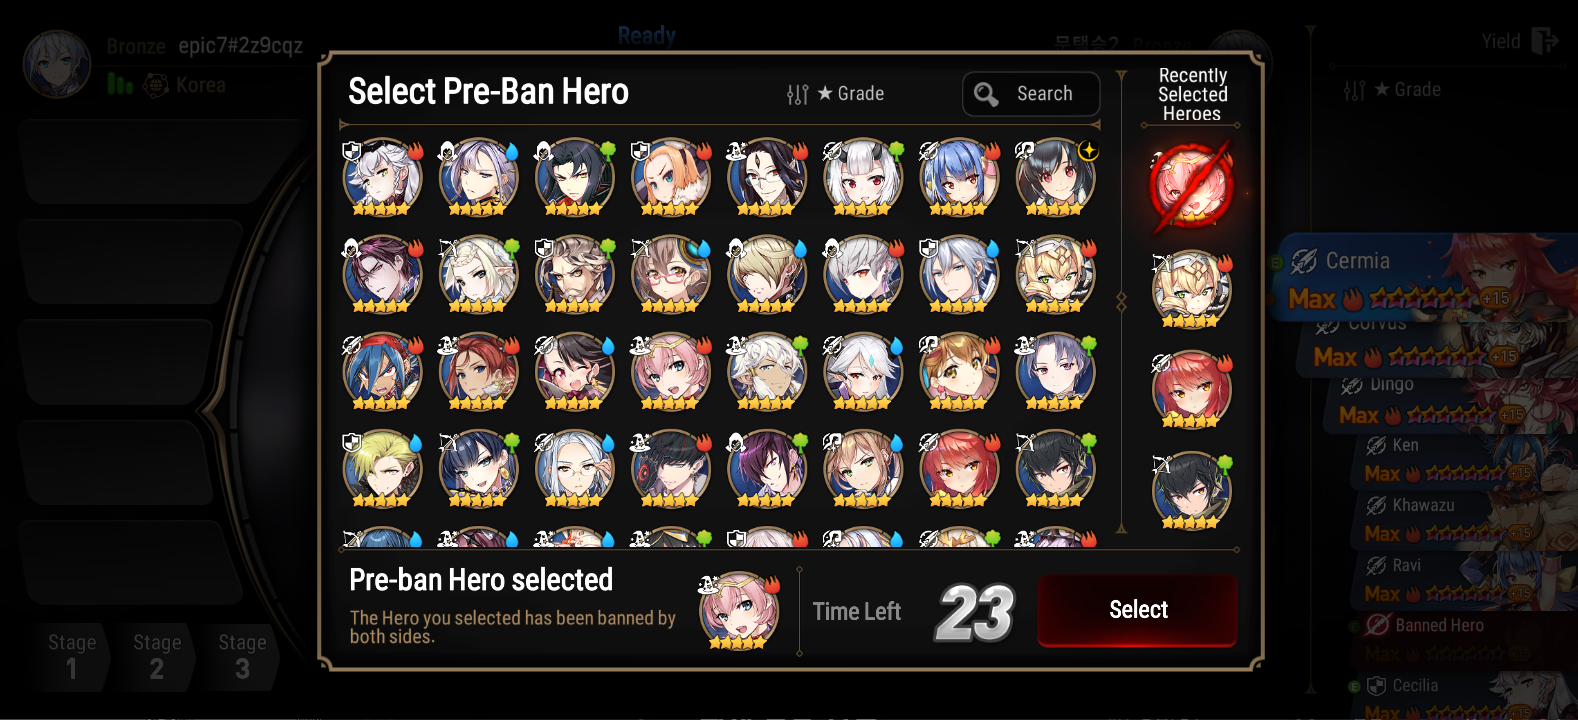Switch to the Stage 2 tab
The width and height of the screenshot is (1578, 720).
[x=157, y=656]
